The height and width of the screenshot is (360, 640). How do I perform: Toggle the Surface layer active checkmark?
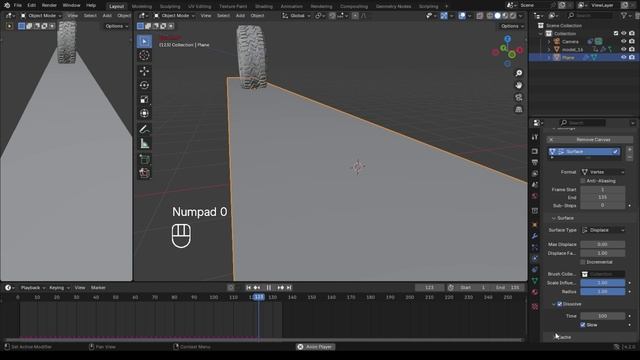[615, 151]
